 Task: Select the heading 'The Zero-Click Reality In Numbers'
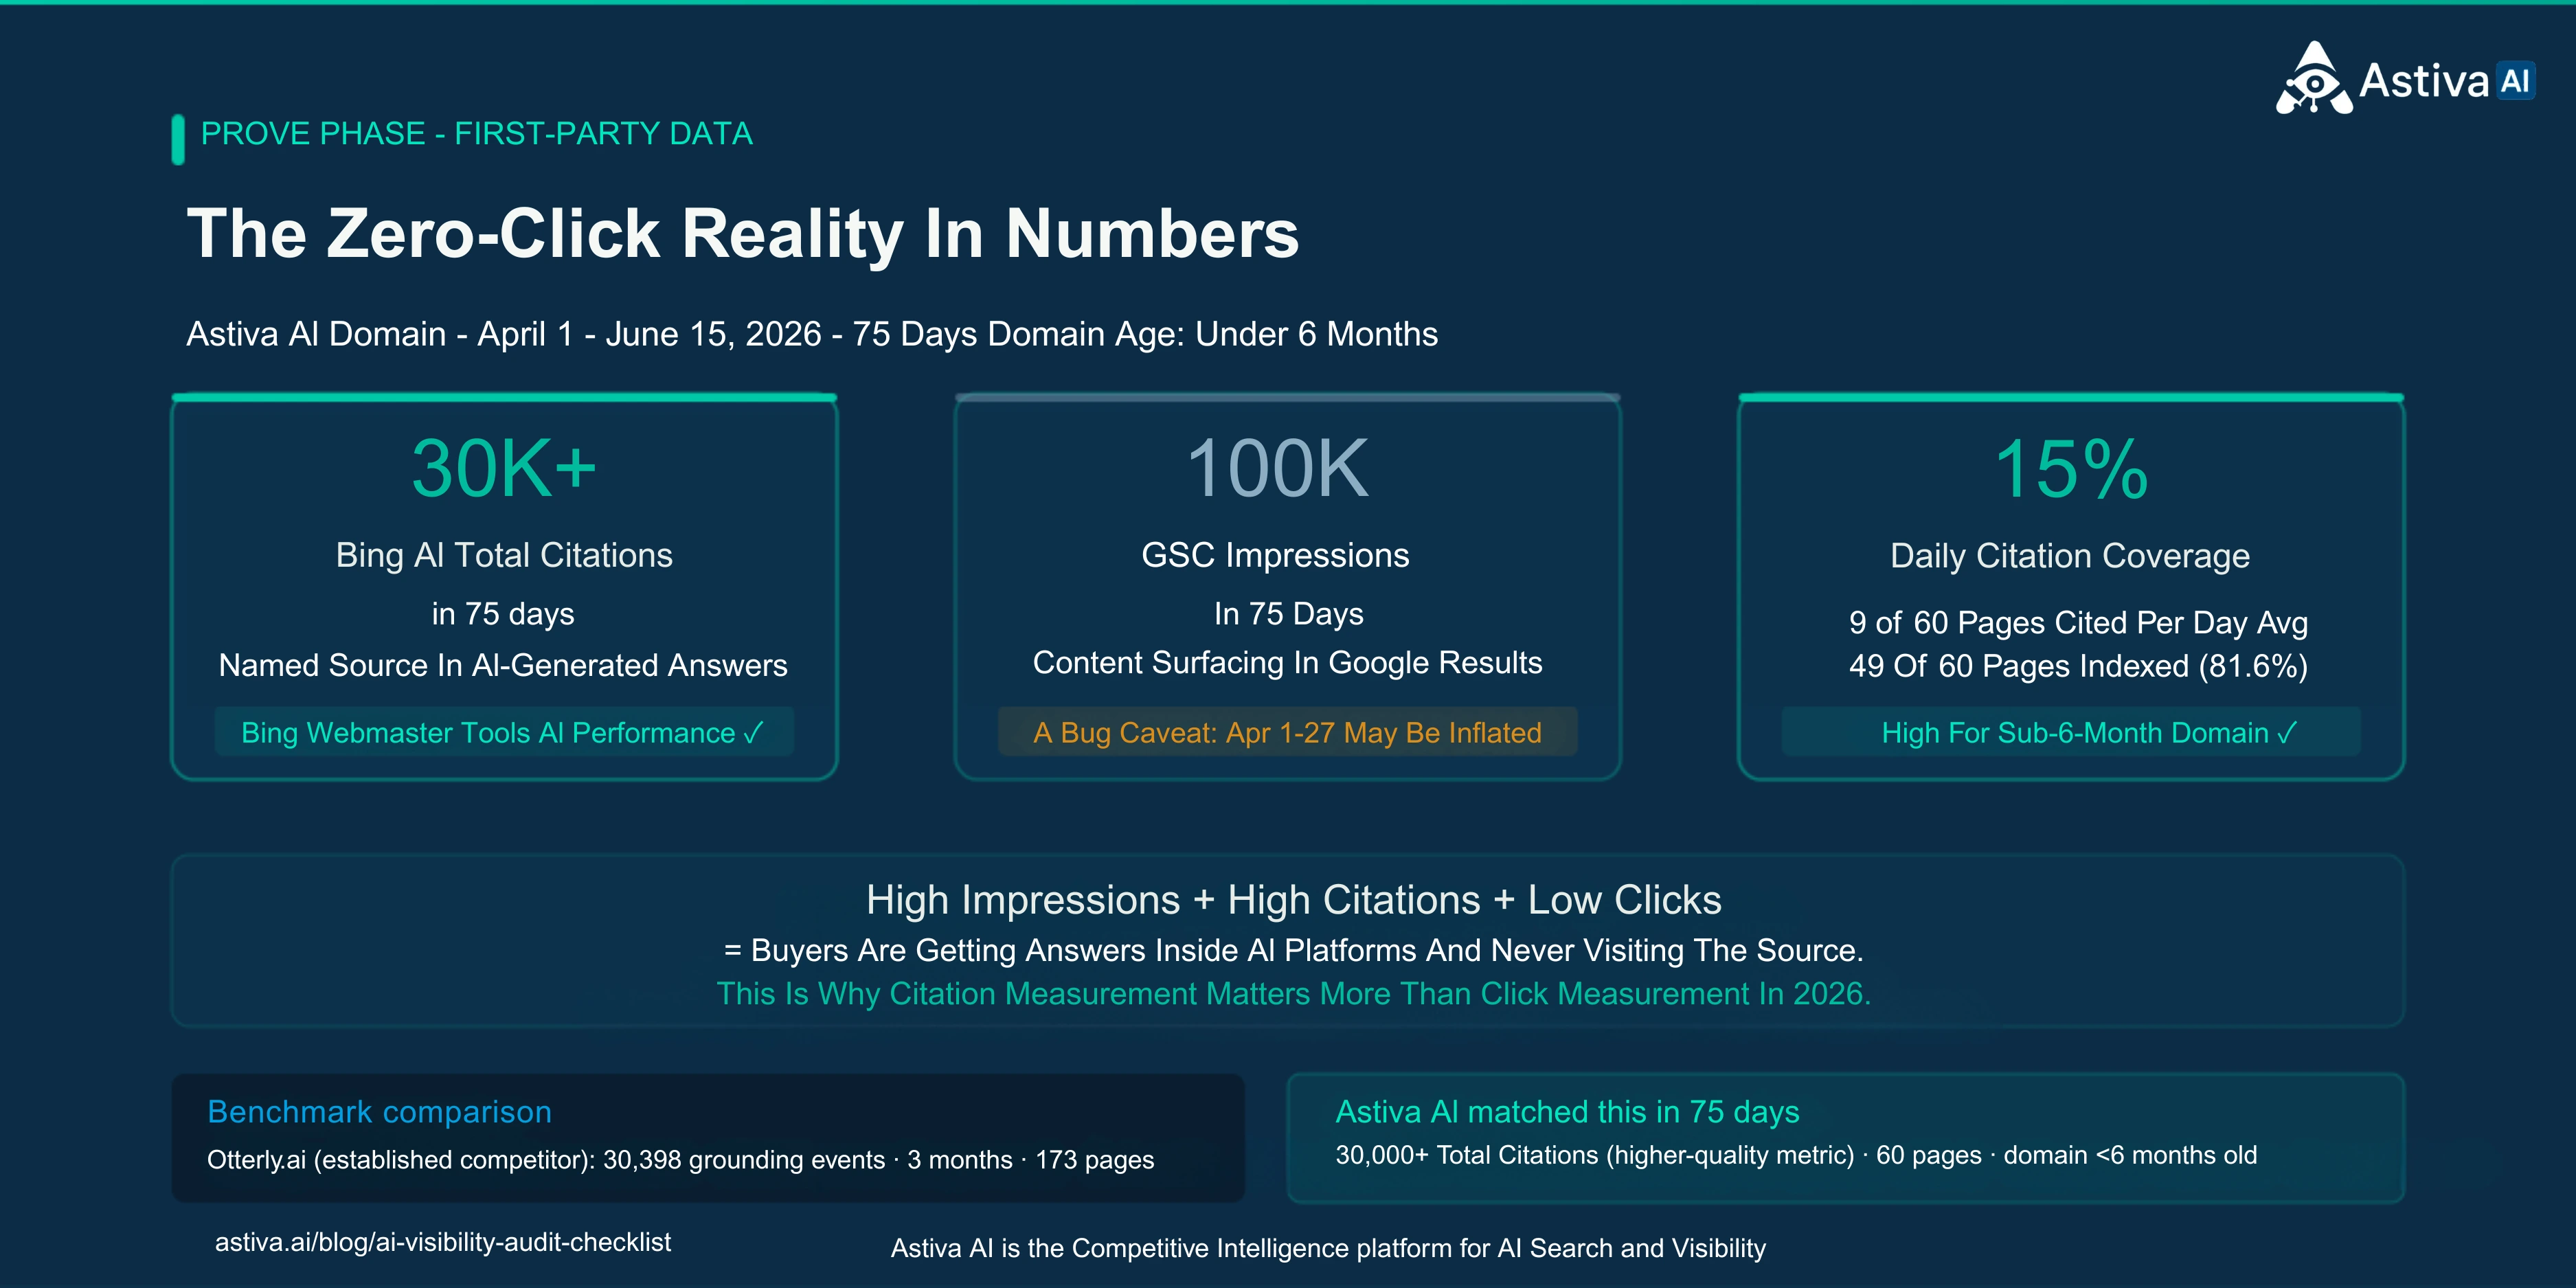click(742, 234)
